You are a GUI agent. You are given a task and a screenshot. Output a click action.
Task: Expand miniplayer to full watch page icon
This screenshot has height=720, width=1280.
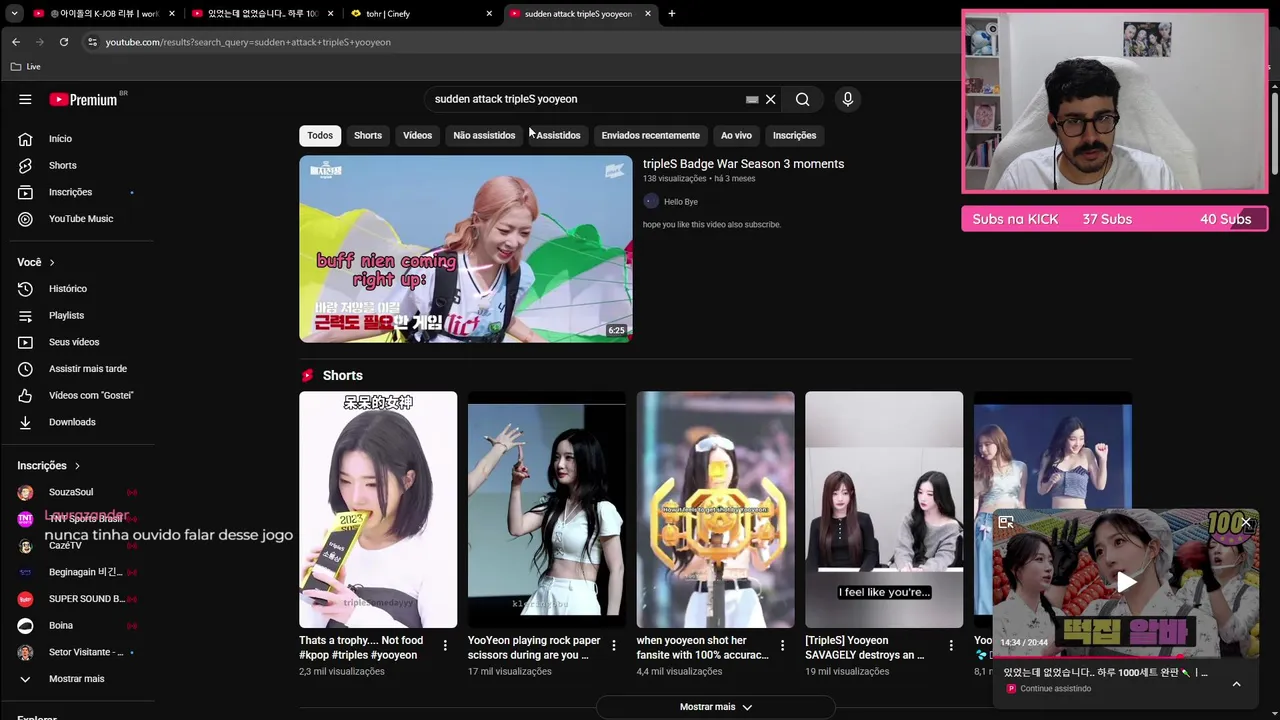[x=1006, y=522]
